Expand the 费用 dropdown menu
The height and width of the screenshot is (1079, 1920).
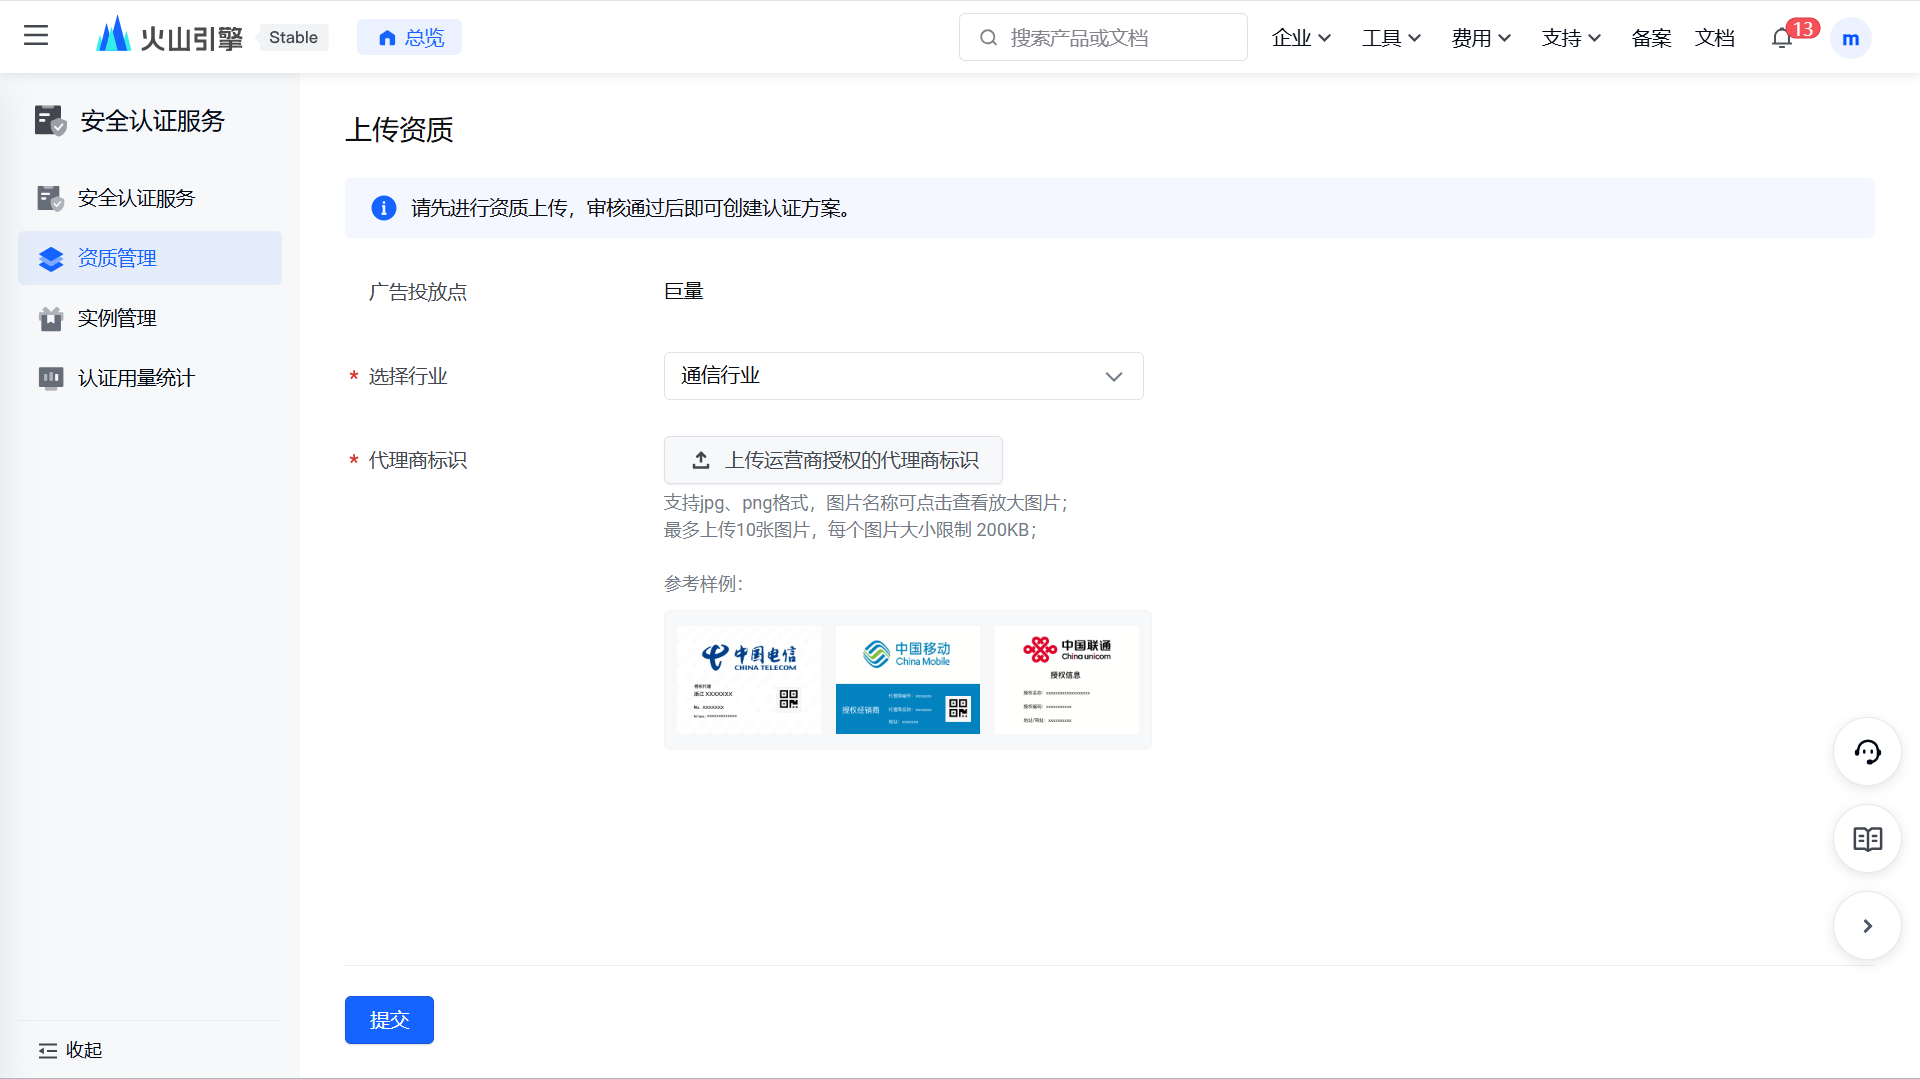point(1481,38)
